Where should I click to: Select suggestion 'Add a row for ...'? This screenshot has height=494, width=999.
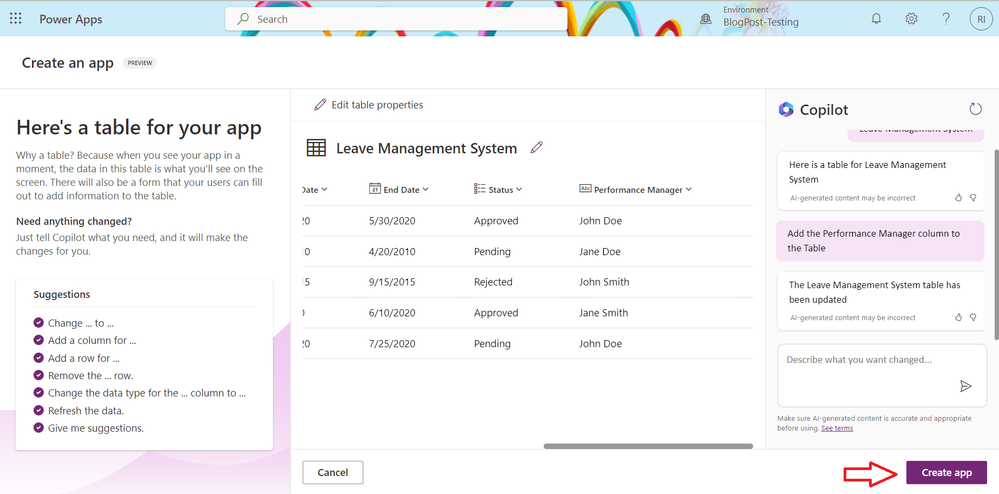(x=83, y=358)
